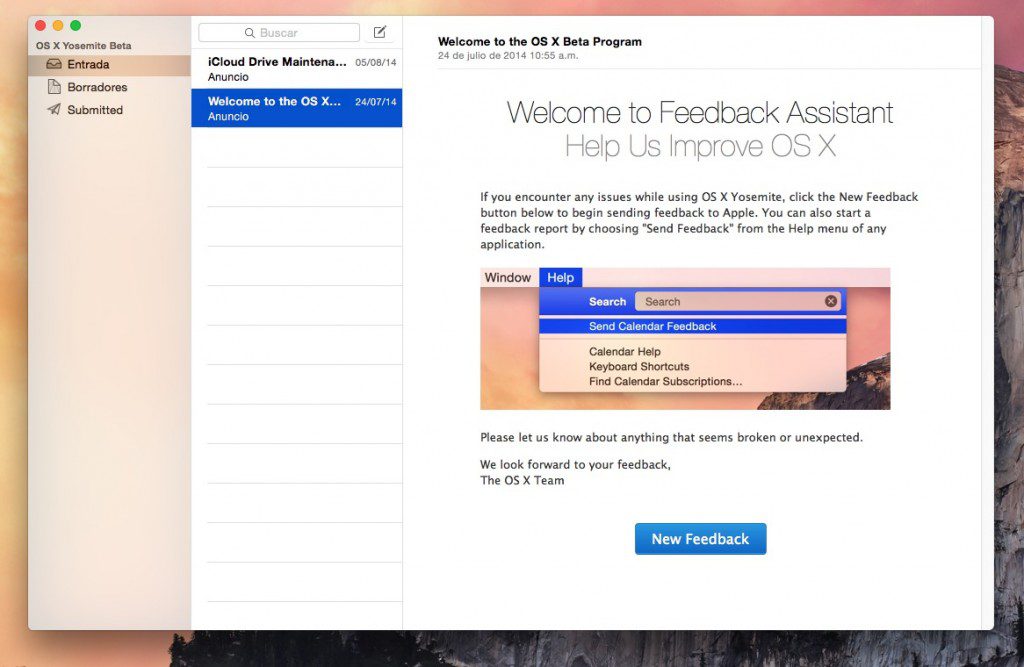Image resolution: width=1024 pixels, height=667 pixels.
Task: Click the clear search X in Help image
Action: point(831,301)
